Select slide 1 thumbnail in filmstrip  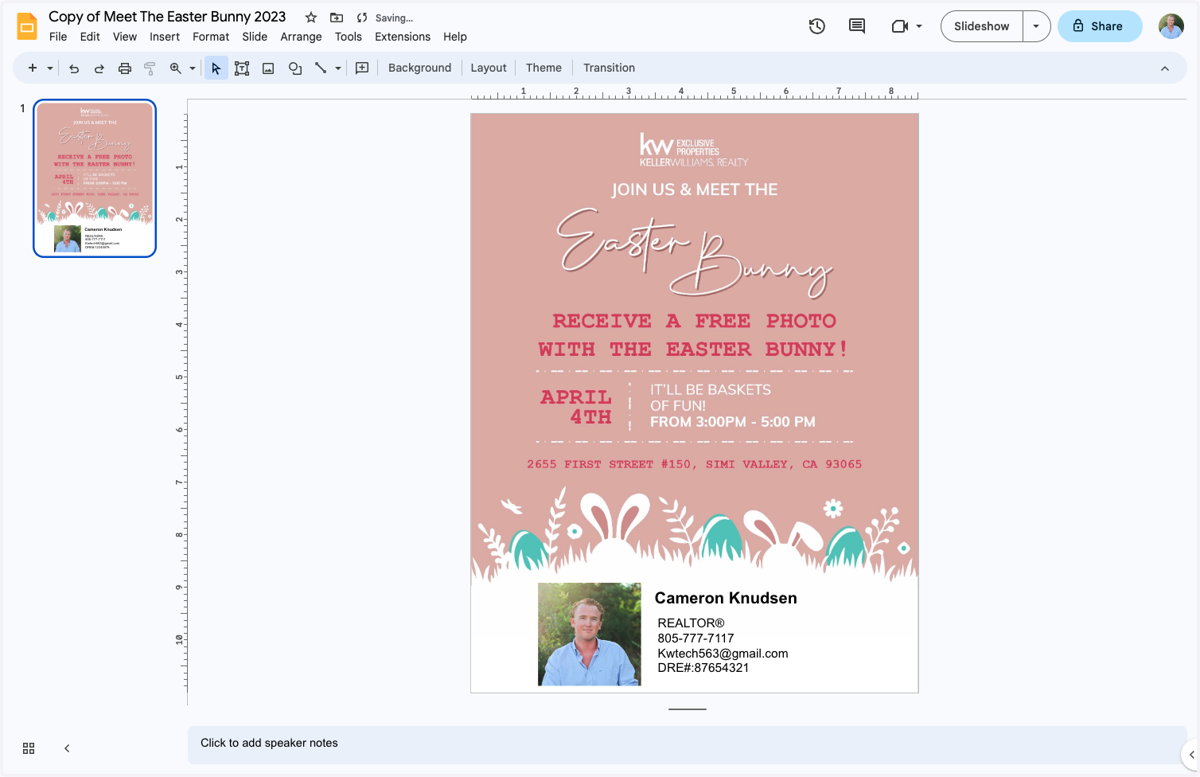[95, 178]
